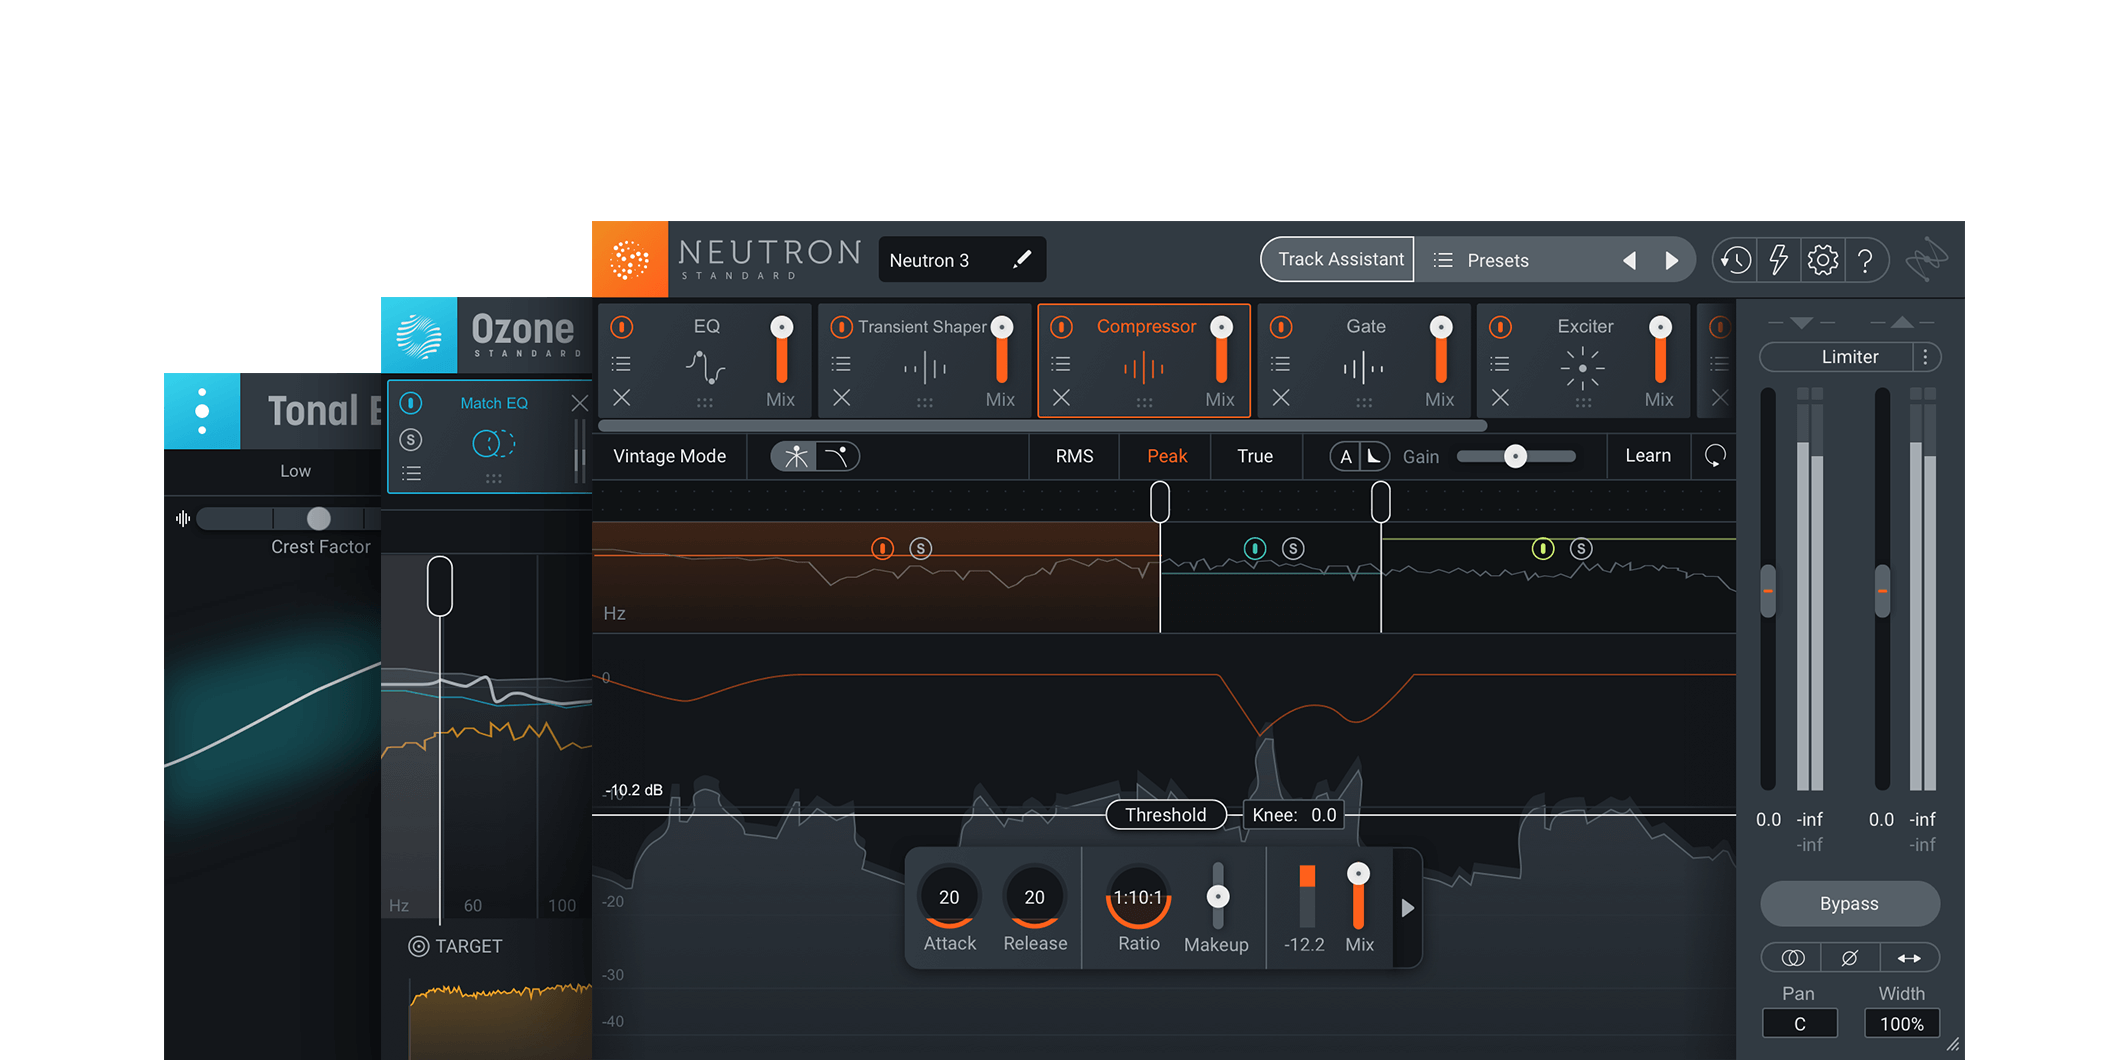
Task: Open the Limiter options three-dot menu
Action: (1925, 357)
